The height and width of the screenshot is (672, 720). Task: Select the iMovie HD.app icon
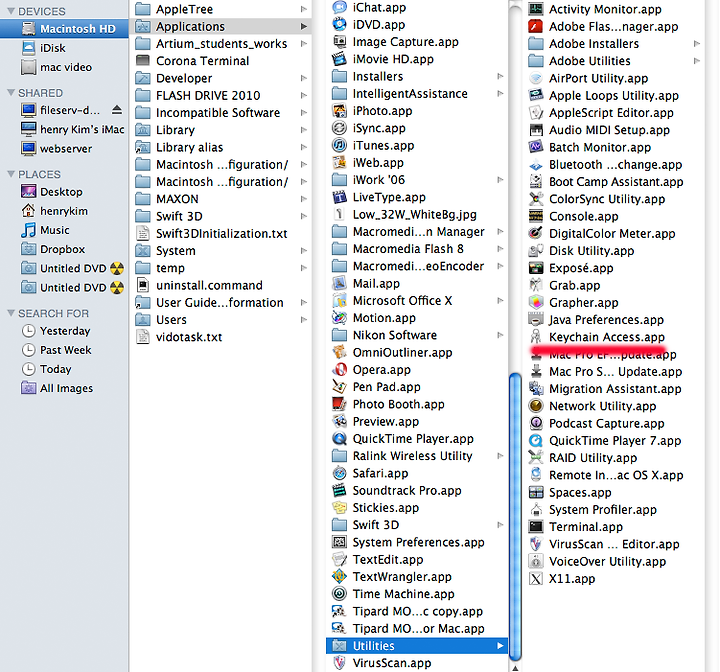pos(339,59)
